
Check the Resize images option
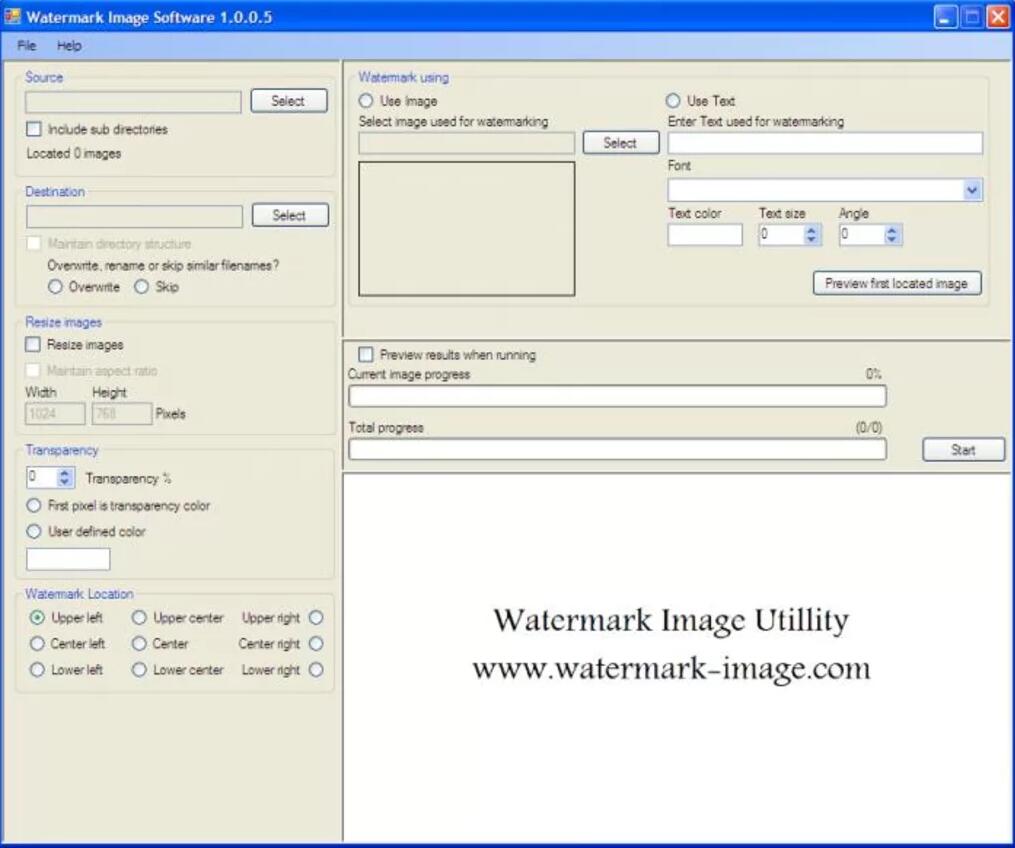[35, 345]
